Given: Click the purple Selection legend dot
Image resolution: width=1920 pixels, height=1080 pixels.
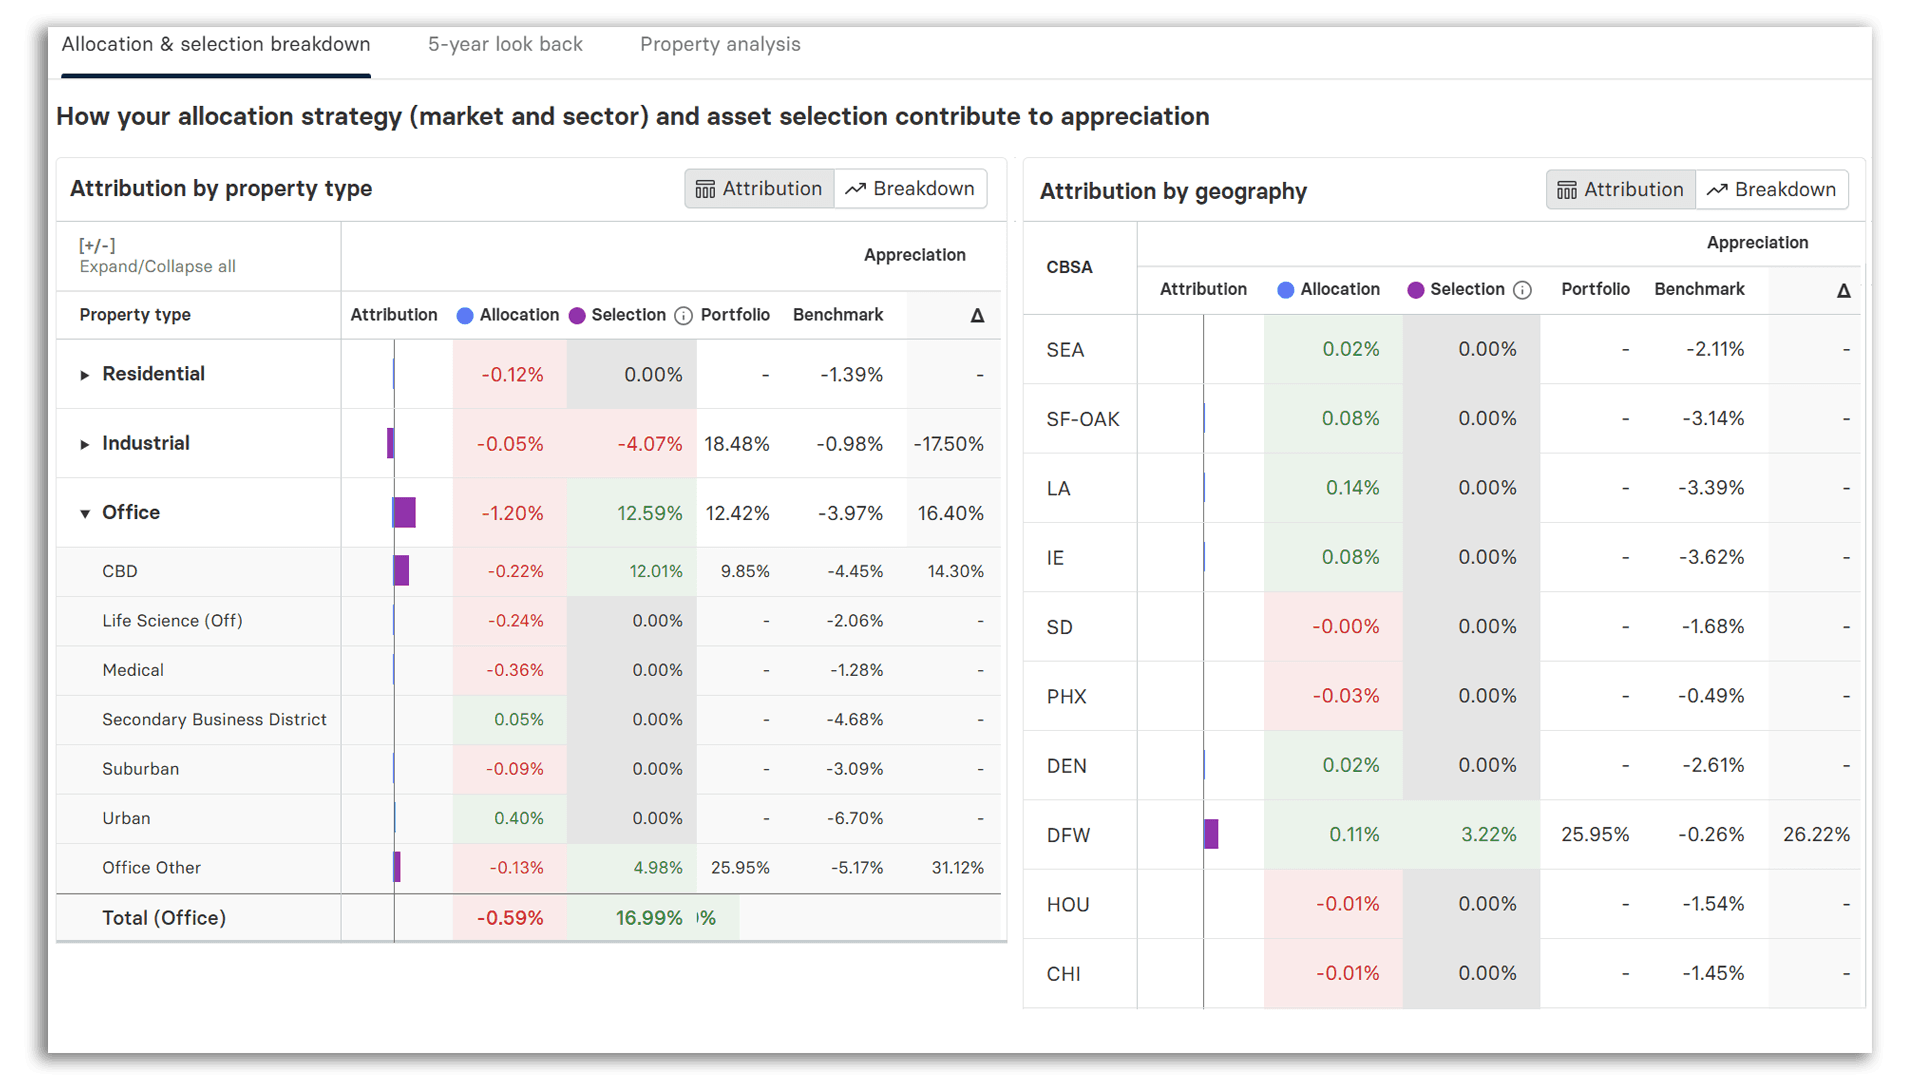Looking at the screenshot, I should tap(577, 315).
